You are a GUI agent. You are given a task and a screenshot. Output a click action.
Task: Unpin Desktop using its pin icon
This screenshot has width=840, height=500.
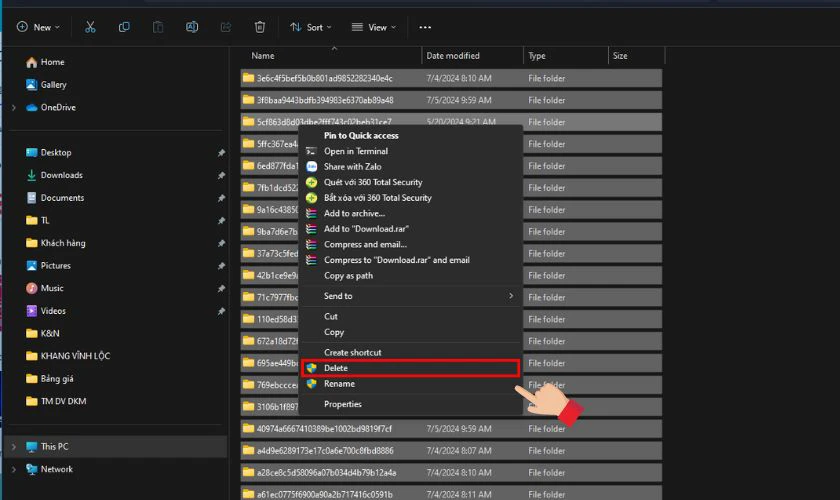[221, 153]
